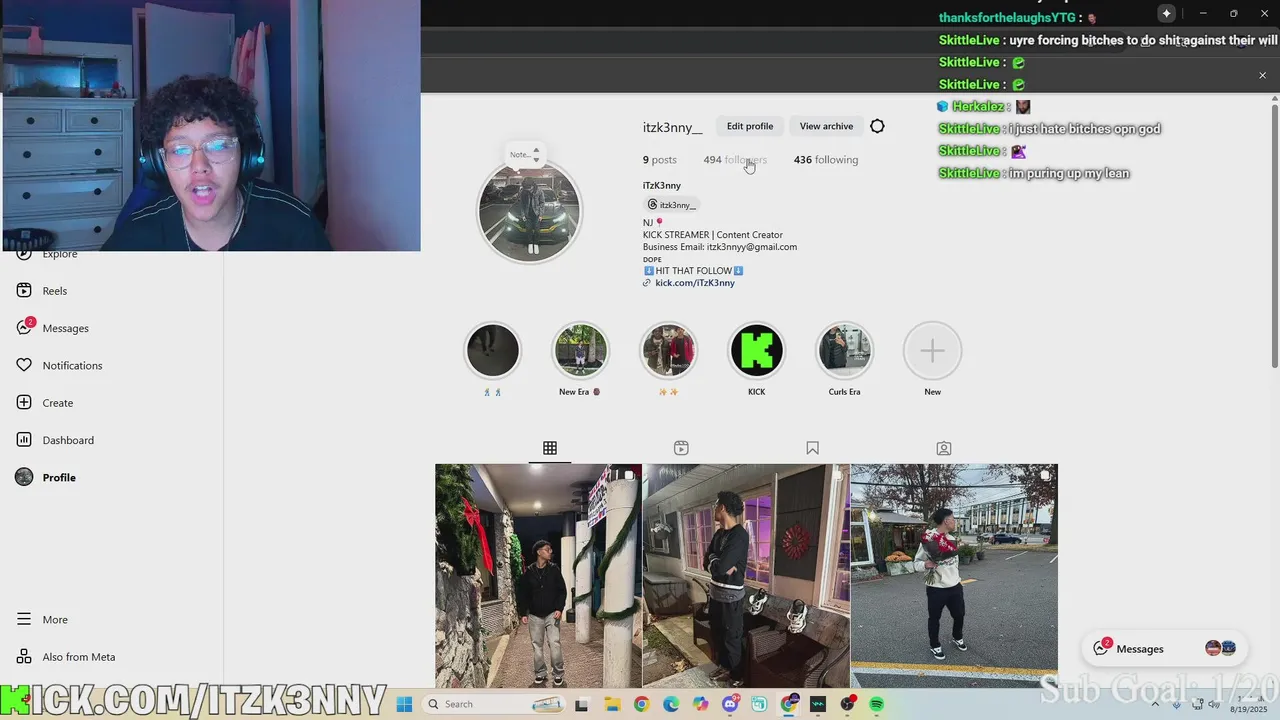
Task: Open OBS Studio from the taskbar
Action: click(848, 704)
